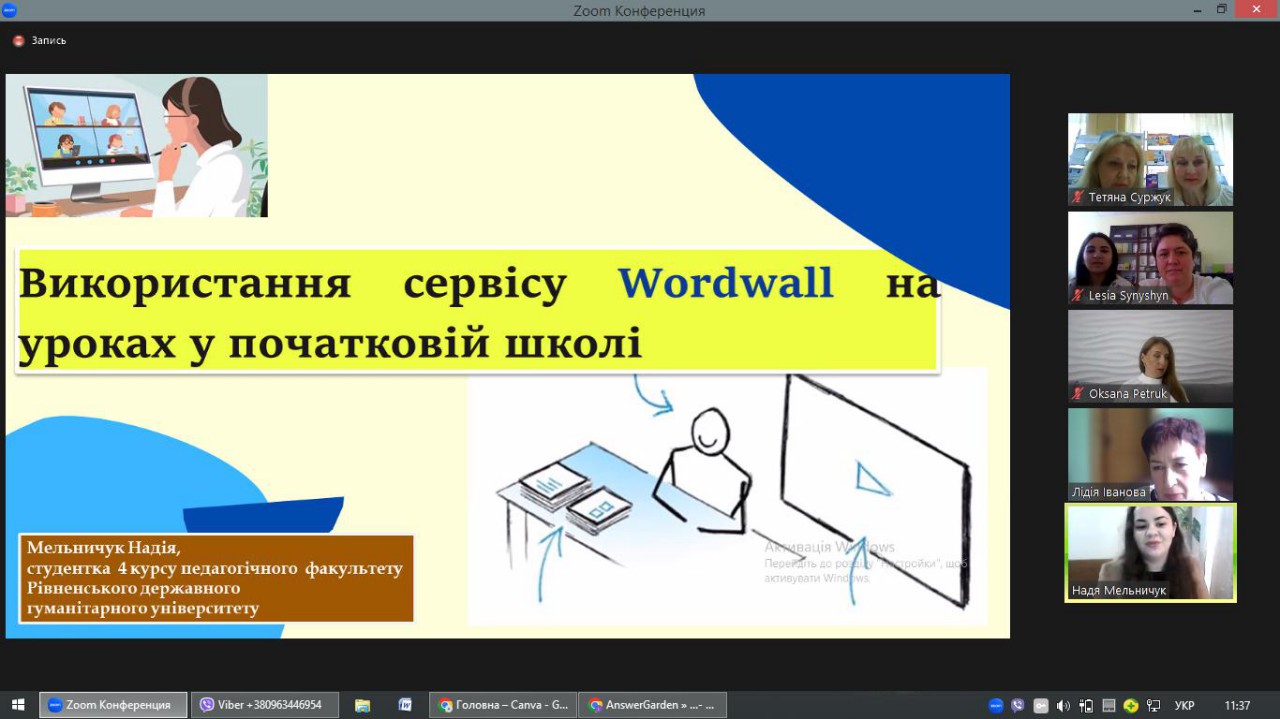Click the Zoom logo in the title bar
Image resolution: width=1280 pixels, height=719 pixels.
[x=10, y=10]
